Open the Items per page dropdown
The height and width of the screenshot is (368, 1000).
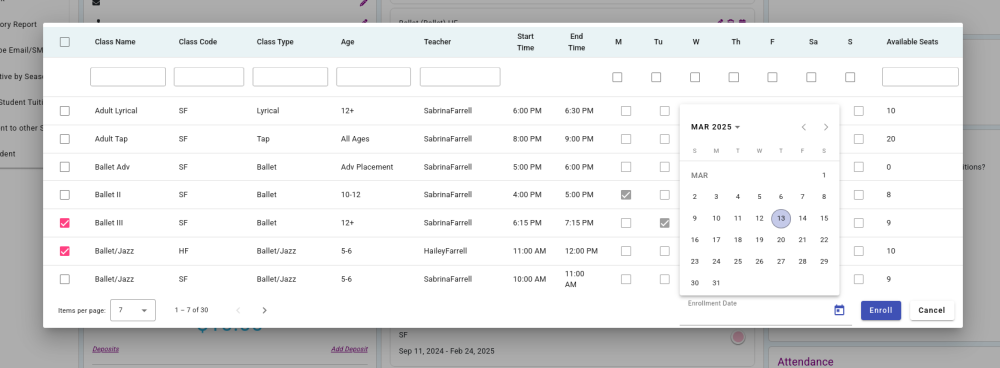tap(133, 310)
